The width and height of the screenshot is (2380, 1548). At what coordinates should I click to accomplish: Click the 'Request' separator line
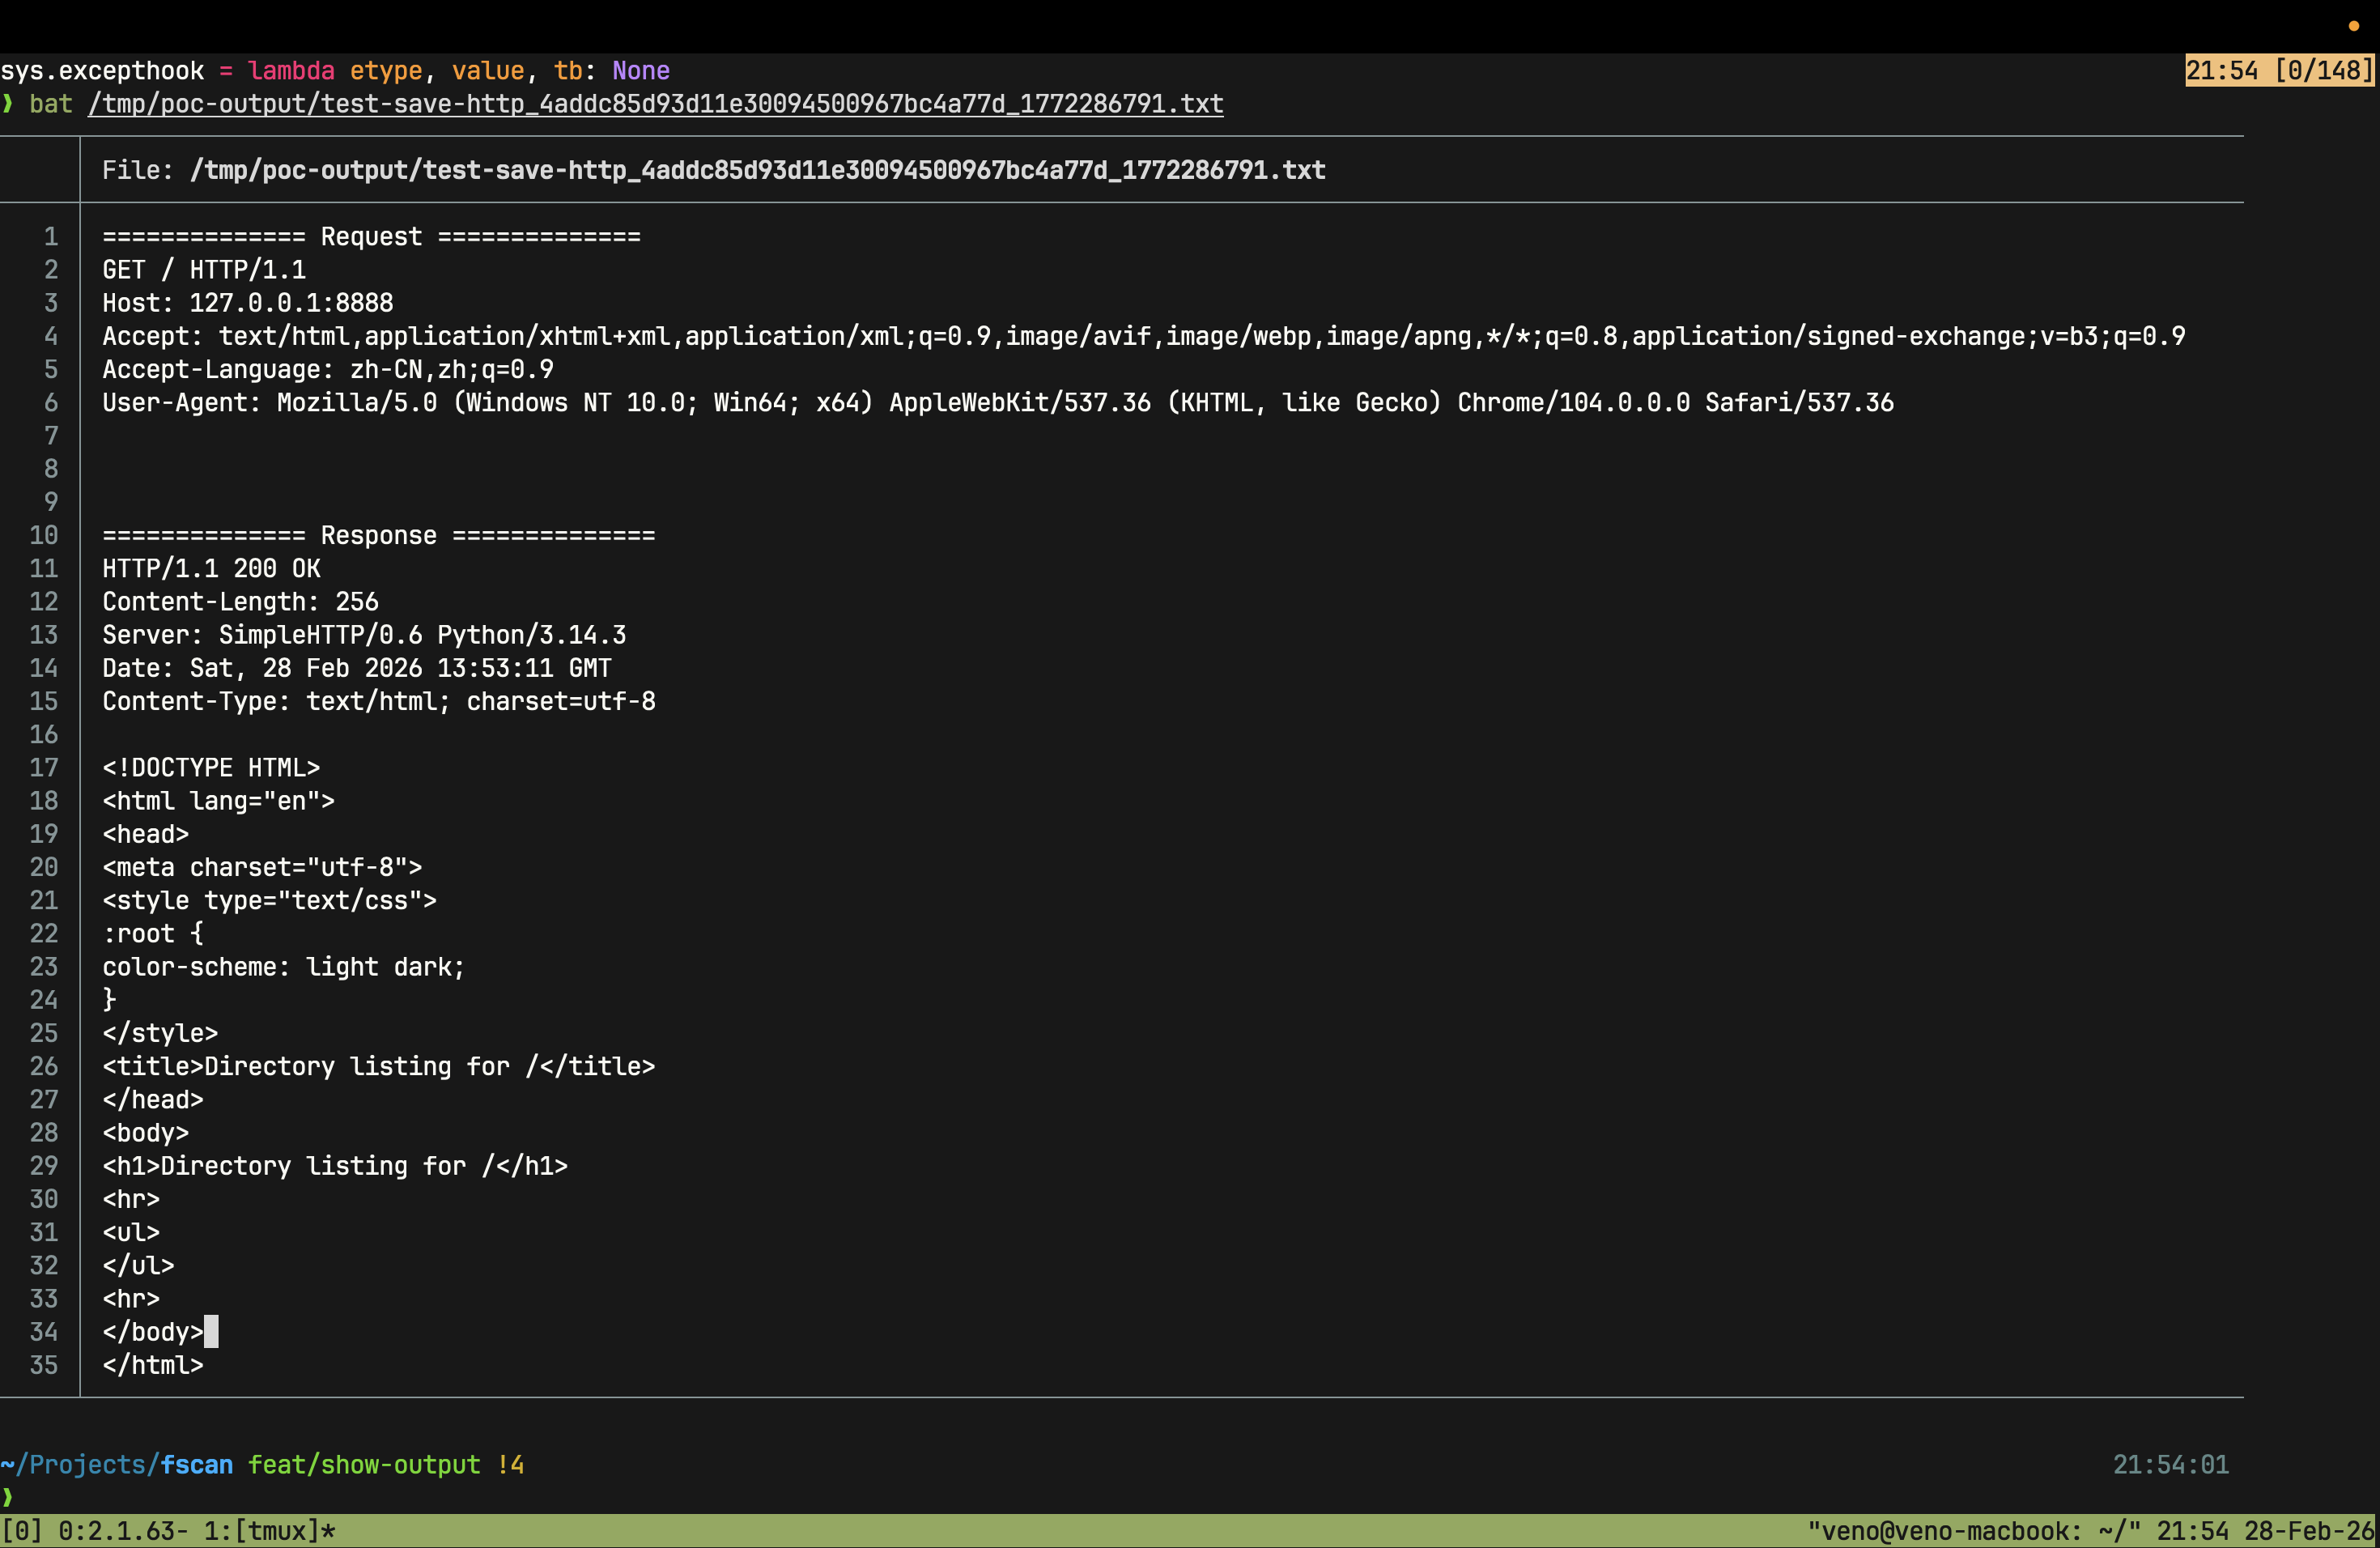point(371,237)
